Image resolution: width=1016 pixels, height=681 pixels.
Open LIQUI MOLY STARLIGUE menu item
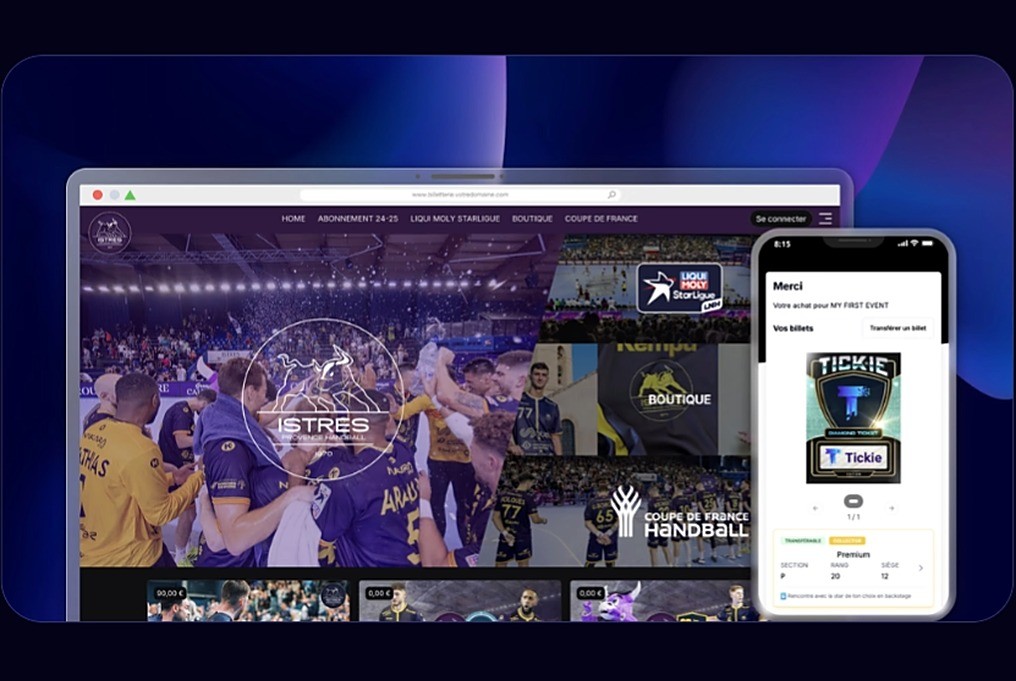coord(455,219)
